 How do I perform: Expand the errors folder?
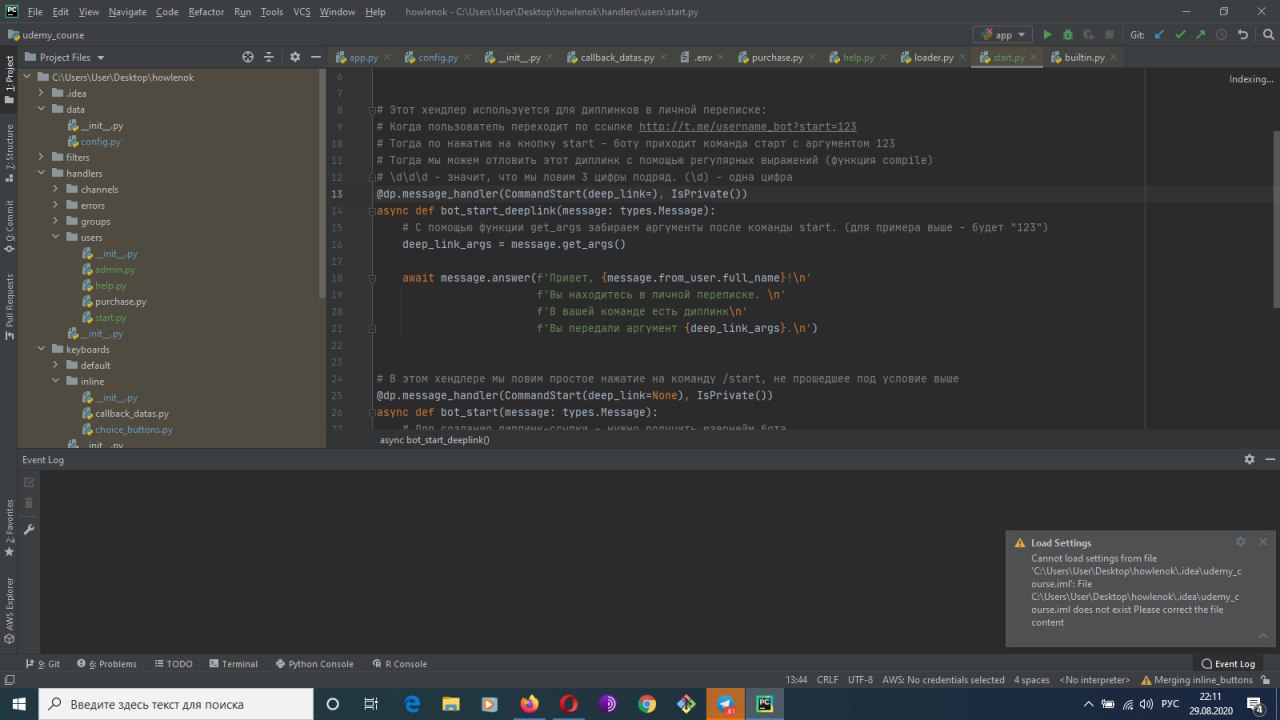57,205
